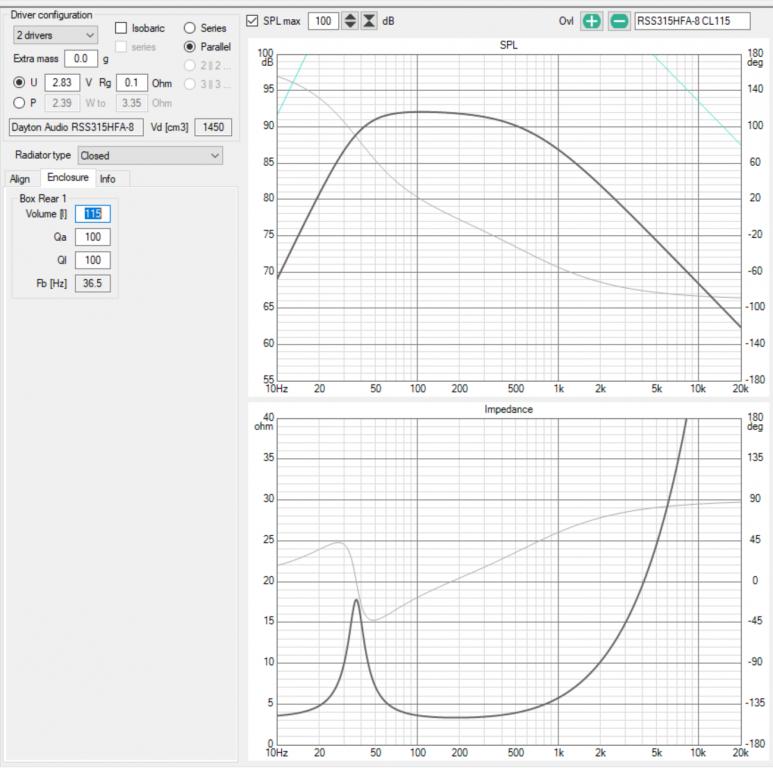The width and height of the screenshot is (773, 768).
Task: Click the Ovl label
Action: 565,21
